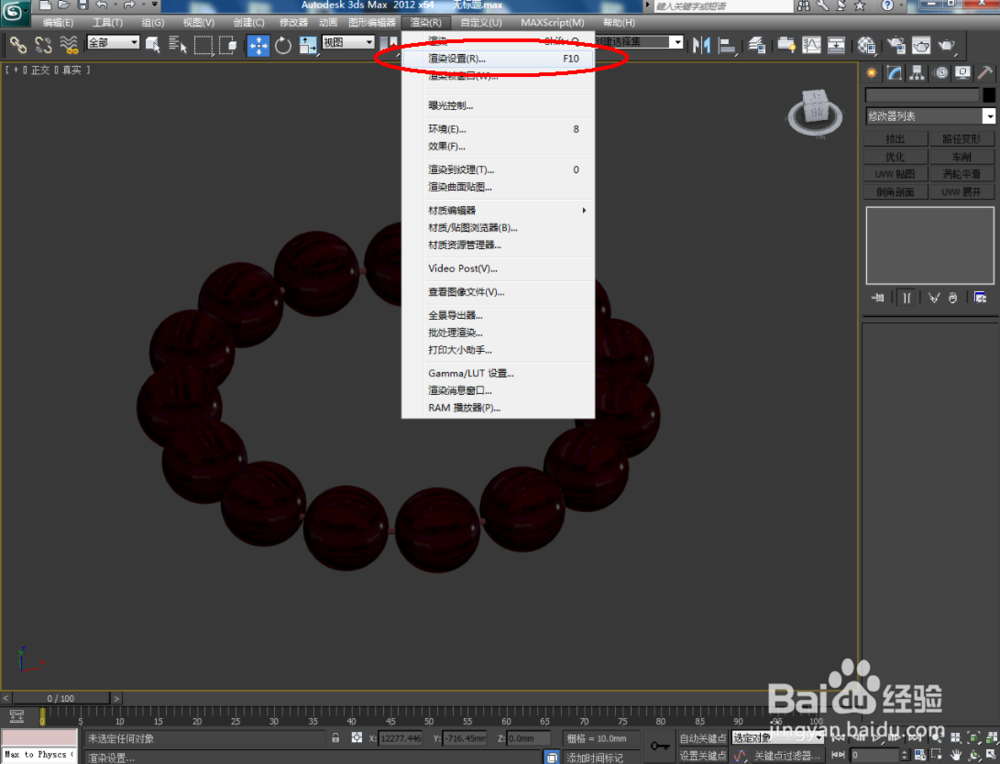Select the Select and Link tool

pos(18,44)
